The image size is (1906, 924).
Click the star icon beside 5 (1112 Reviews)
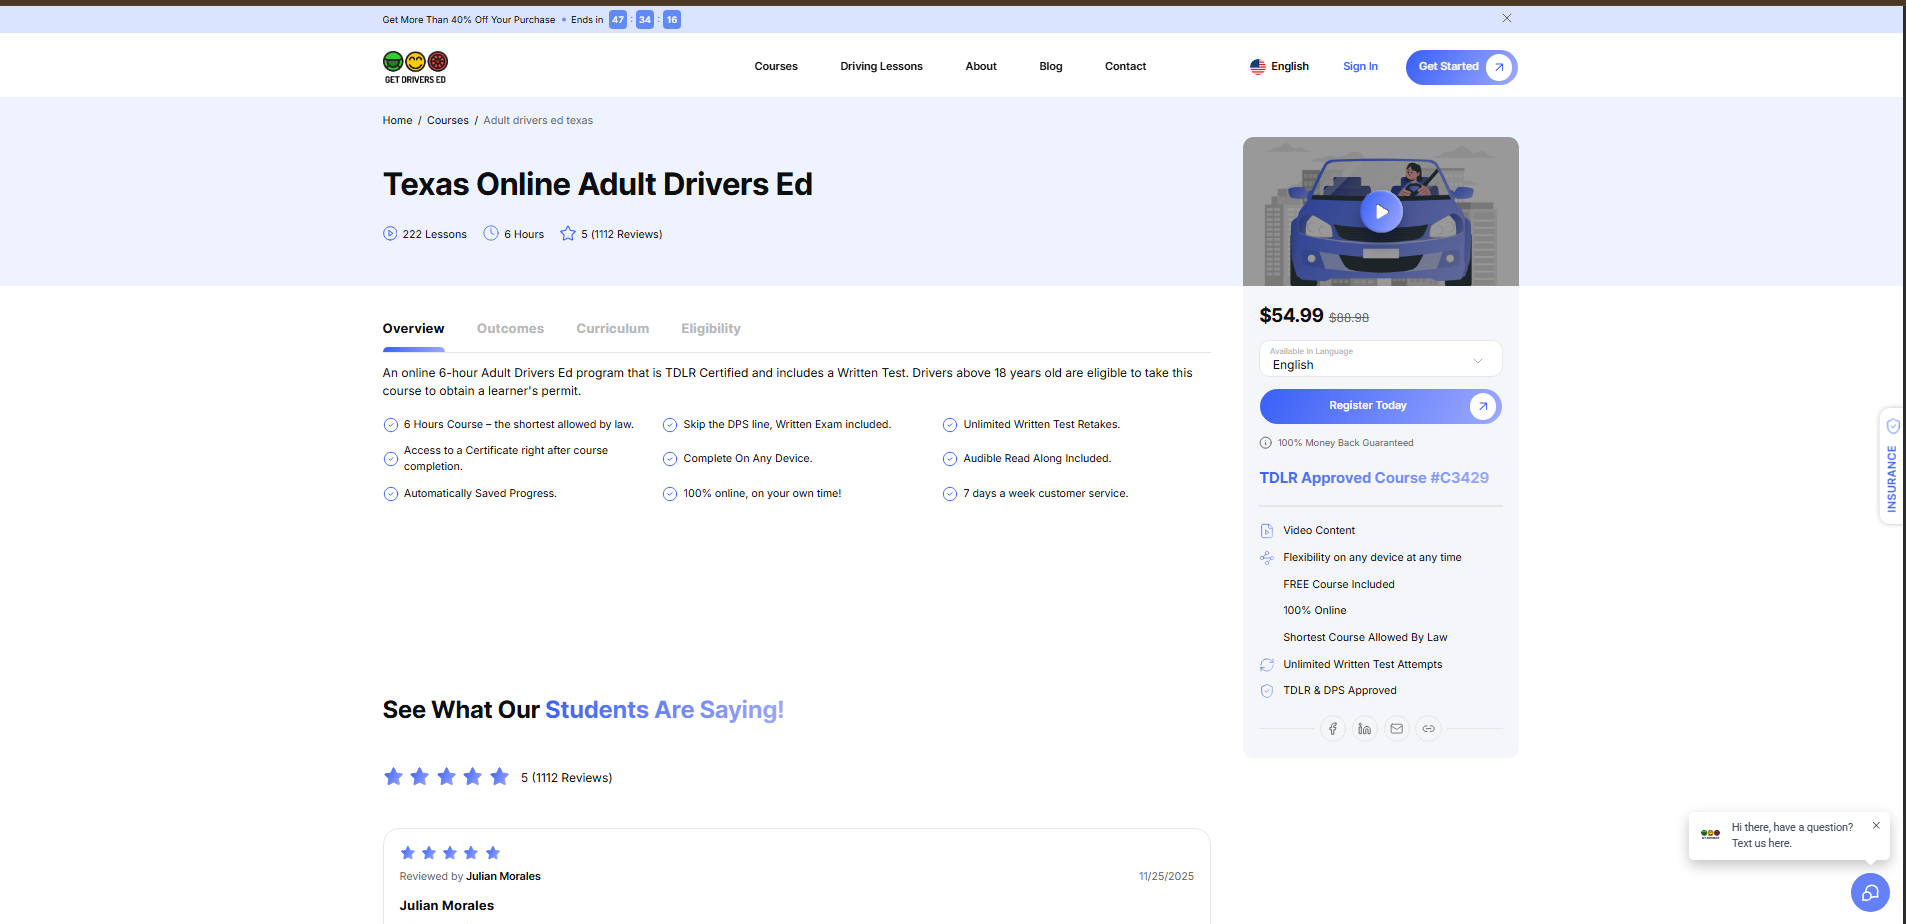[x=568, y=233]
